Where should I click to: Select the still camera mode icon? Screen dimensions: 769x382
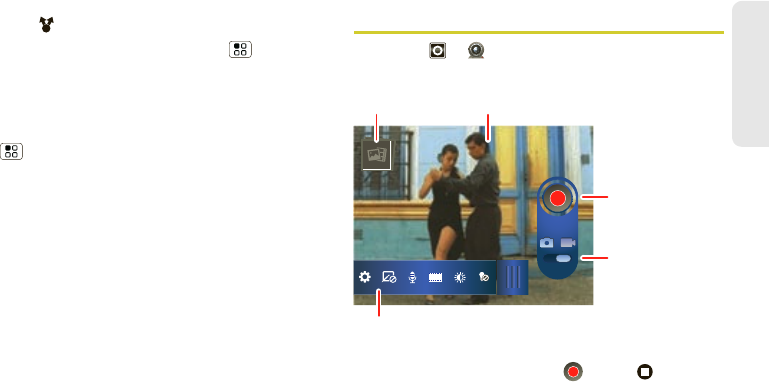point(546,242)
